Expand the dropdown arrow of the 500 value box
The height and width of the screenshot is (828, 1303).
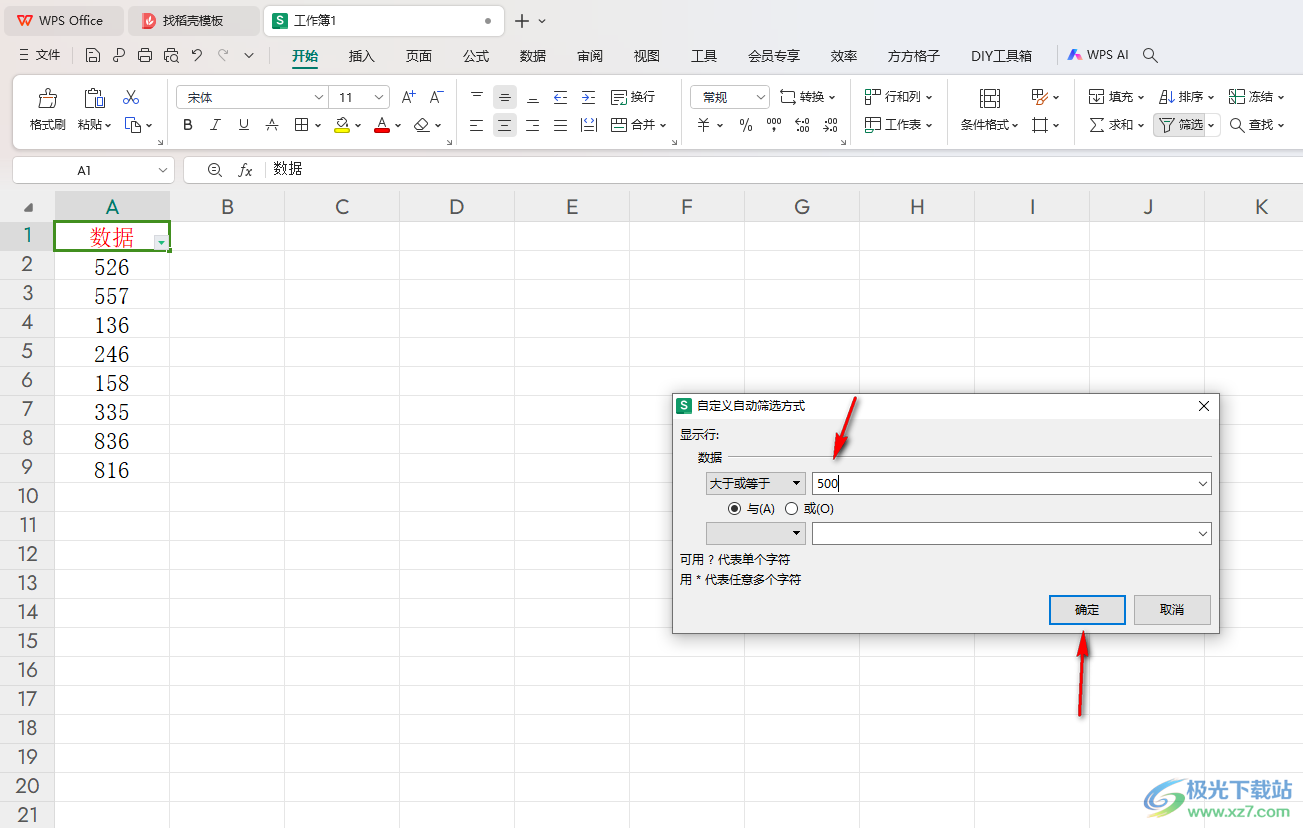point(1203,483)
